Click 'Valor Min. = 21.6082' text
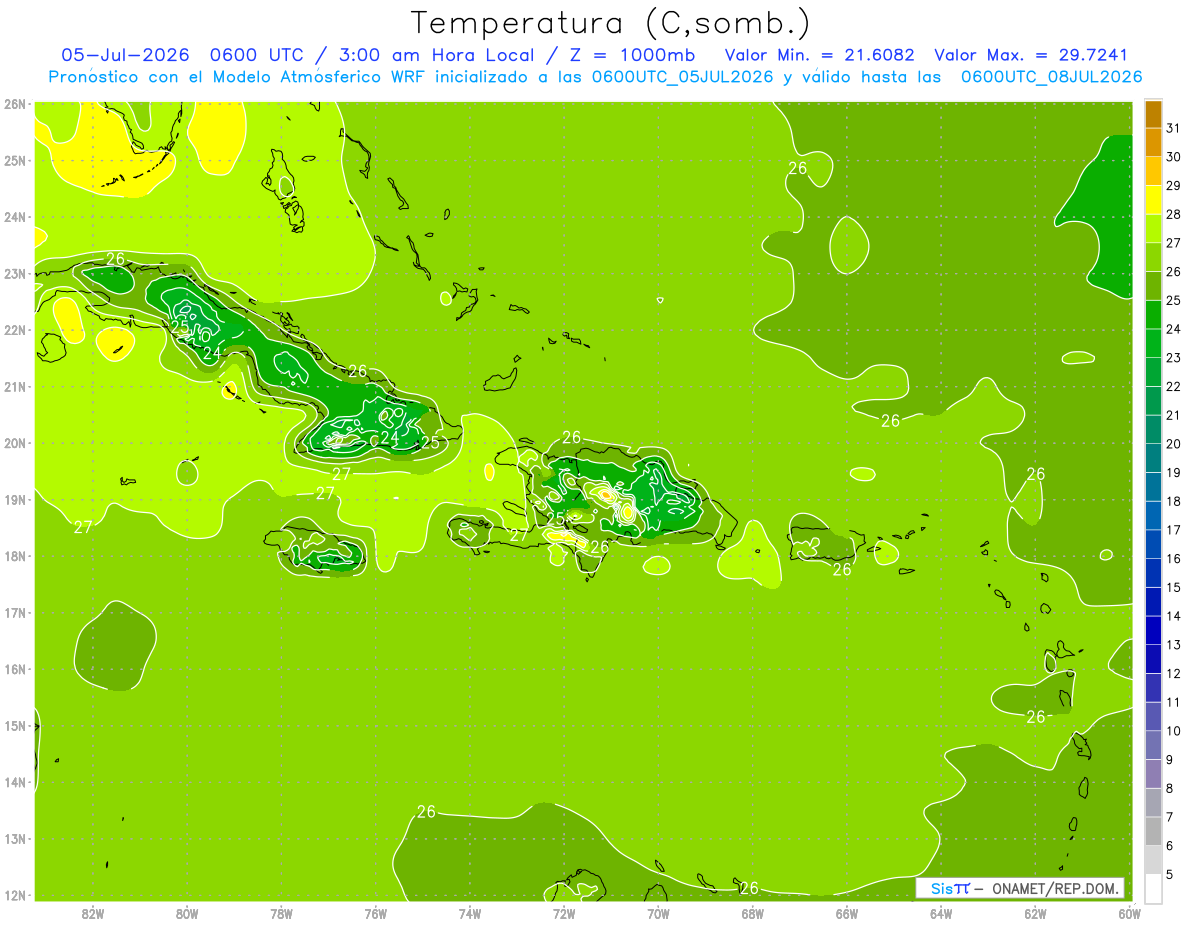Screen dimensions: 1200x927 click(x=818, y=55)
